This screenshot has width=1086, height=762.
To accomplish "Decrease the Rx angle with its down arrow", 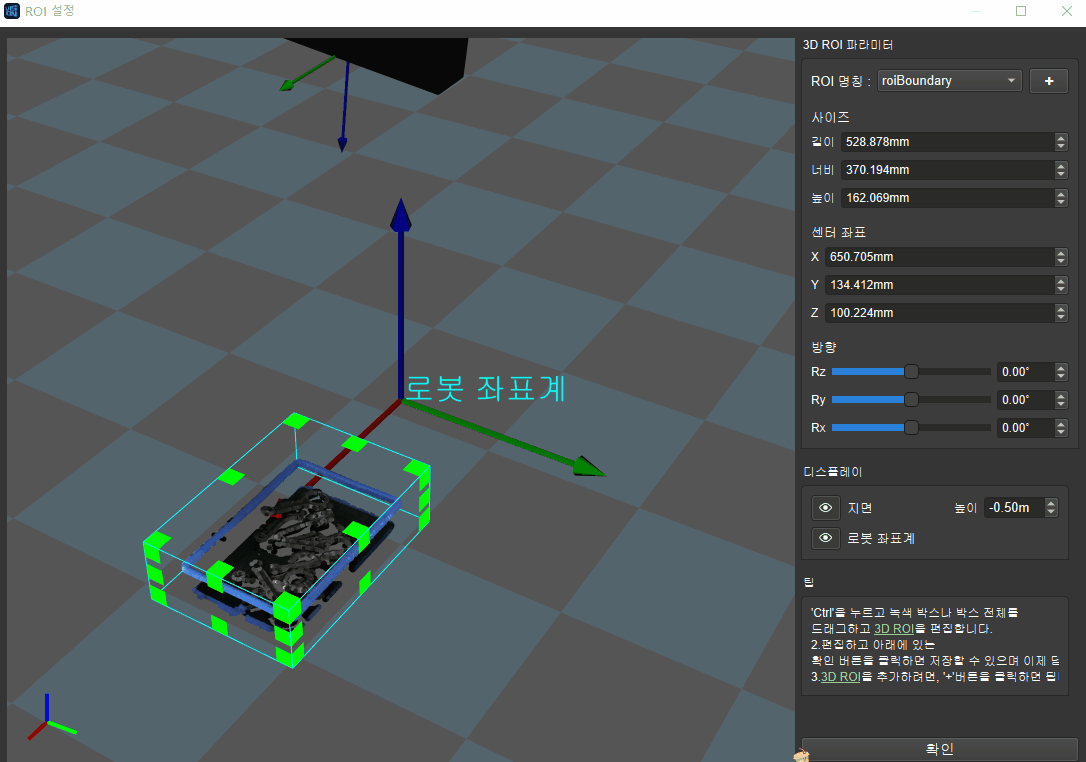I will 1061,432.
